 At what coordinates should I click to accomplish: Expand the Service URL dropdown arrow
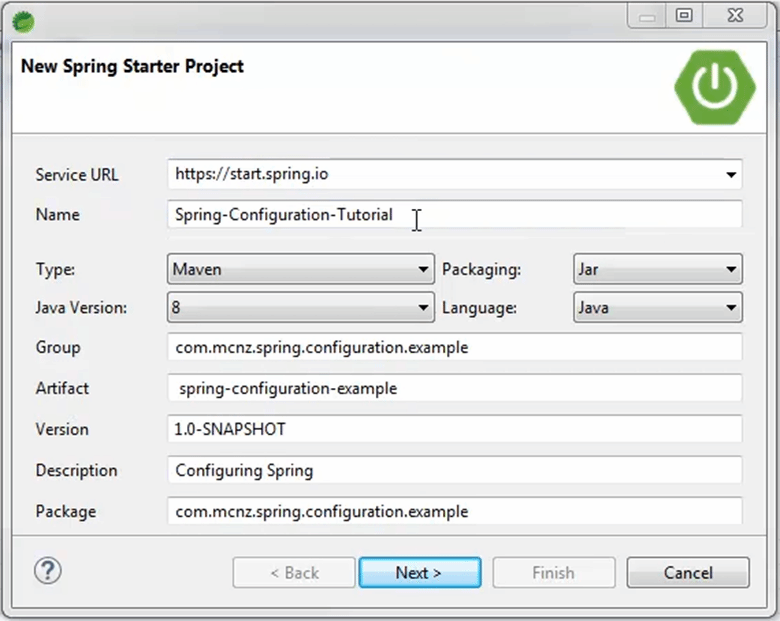coord(731,175)
